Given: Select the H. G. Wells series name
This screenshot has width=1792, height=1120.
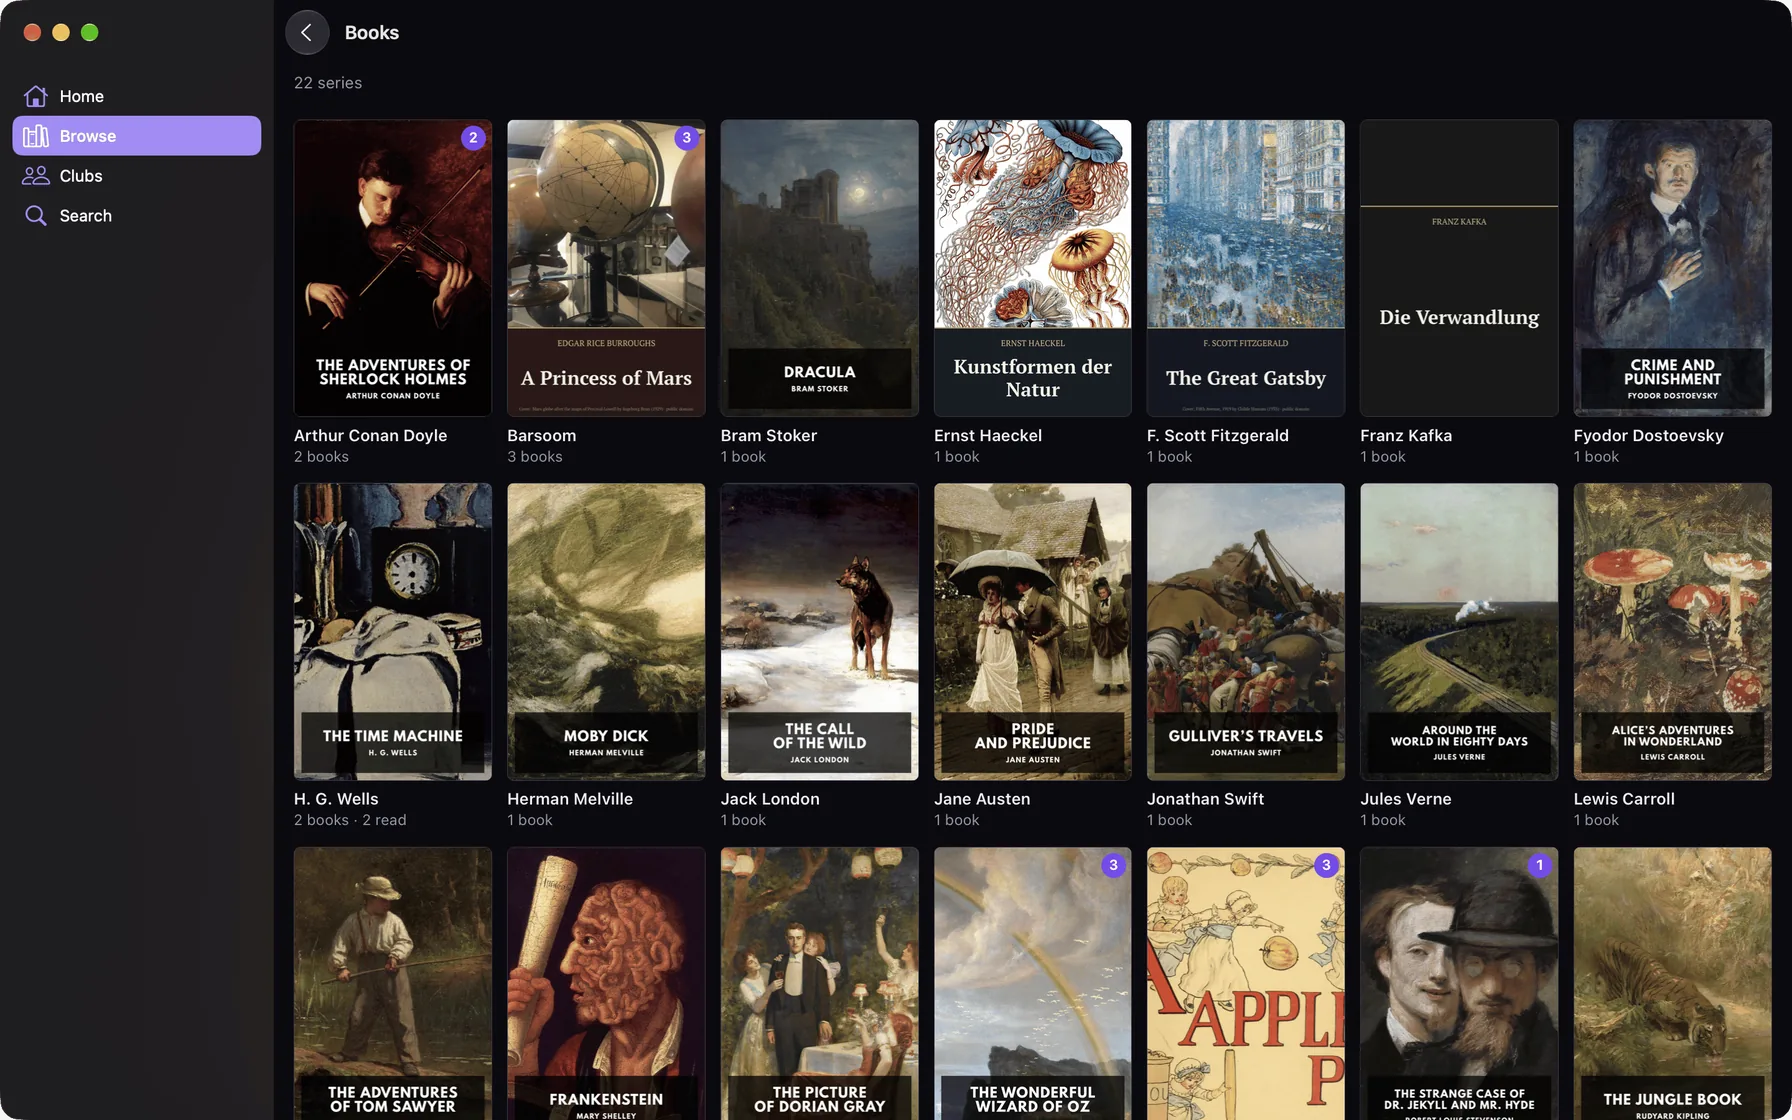Looking at the screenshot, I should (336, 799).
